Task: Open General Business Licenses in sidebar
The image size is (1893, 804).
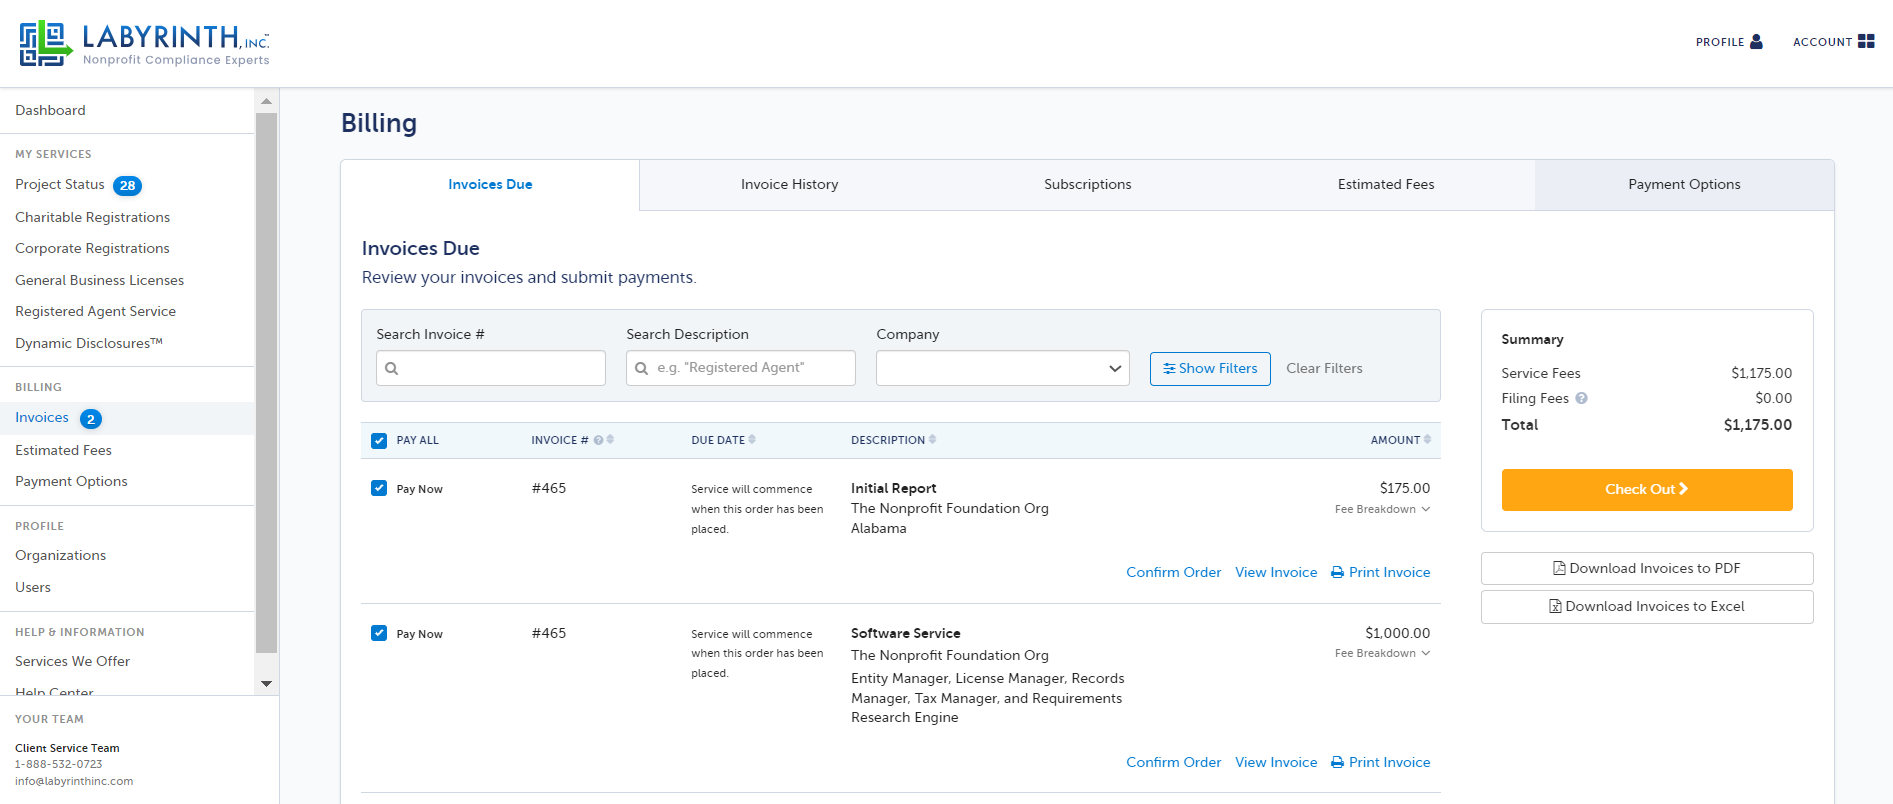Action: point(99,280)
